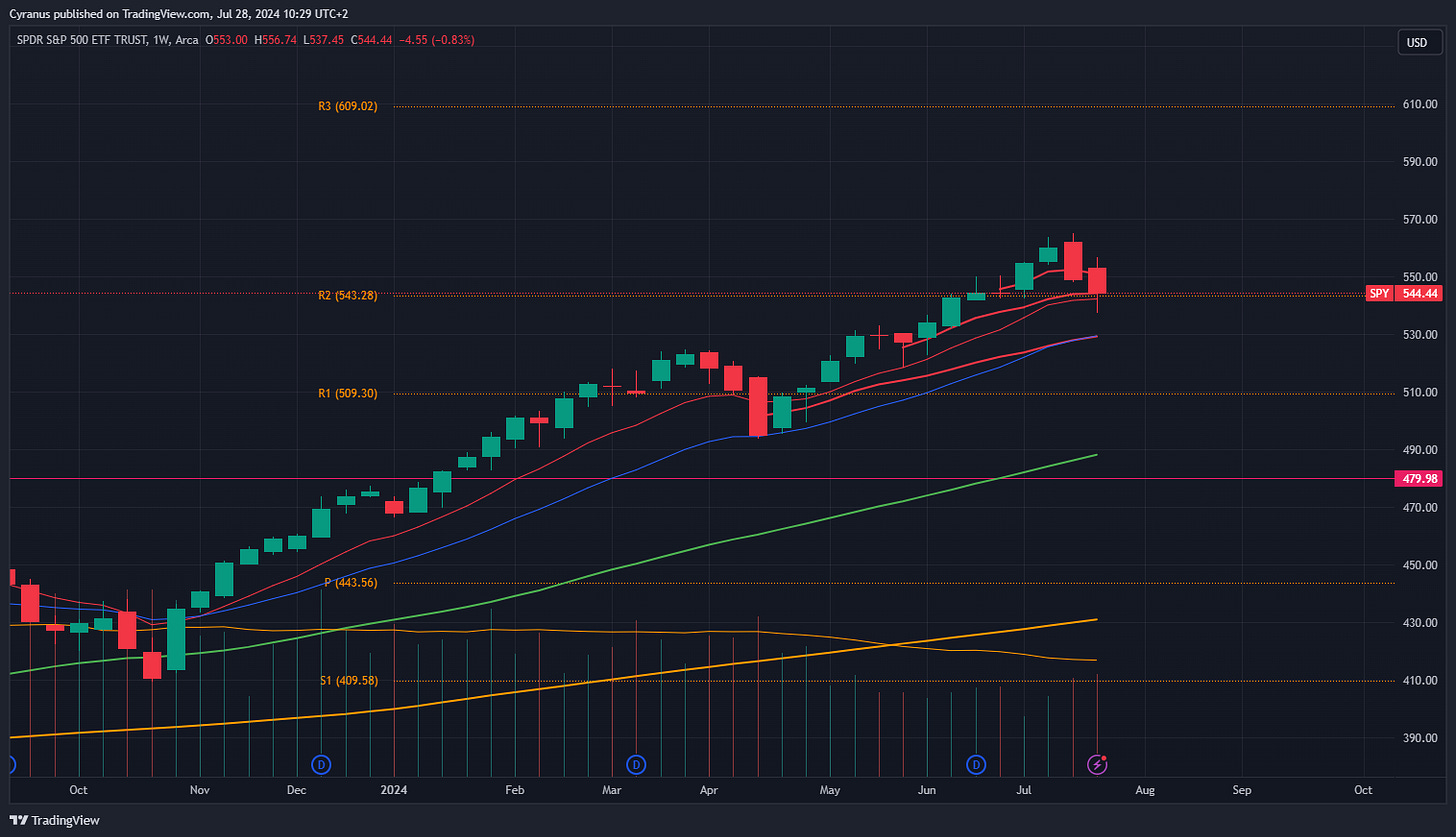
Task: Click the 570.00 price axis label
Action: pos(1421,219)
